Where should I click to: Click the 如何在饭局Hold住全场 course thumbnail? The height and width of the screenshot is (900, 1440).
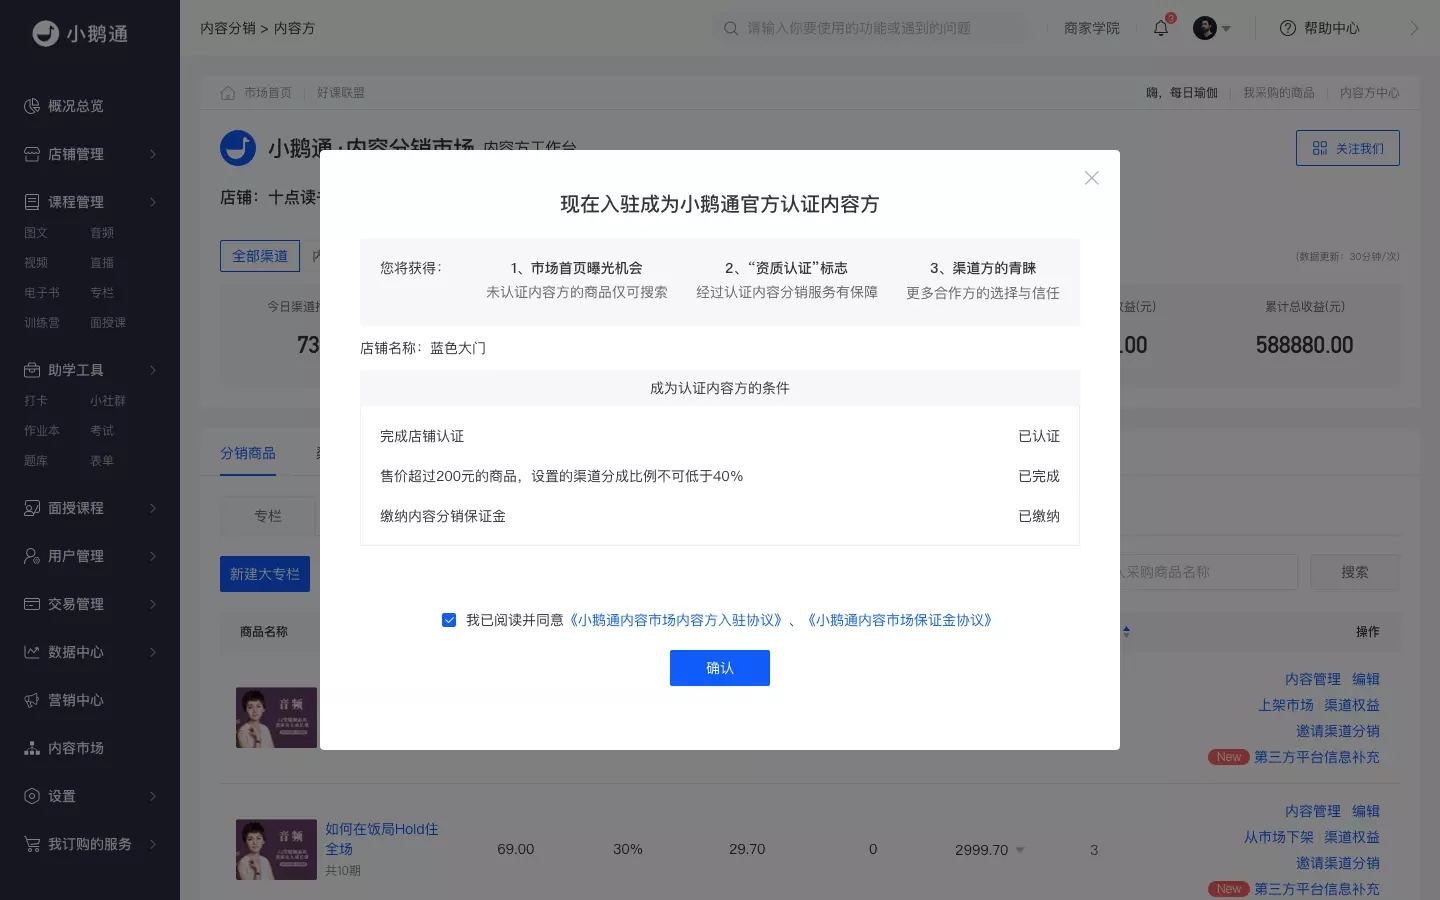point(276,850)
